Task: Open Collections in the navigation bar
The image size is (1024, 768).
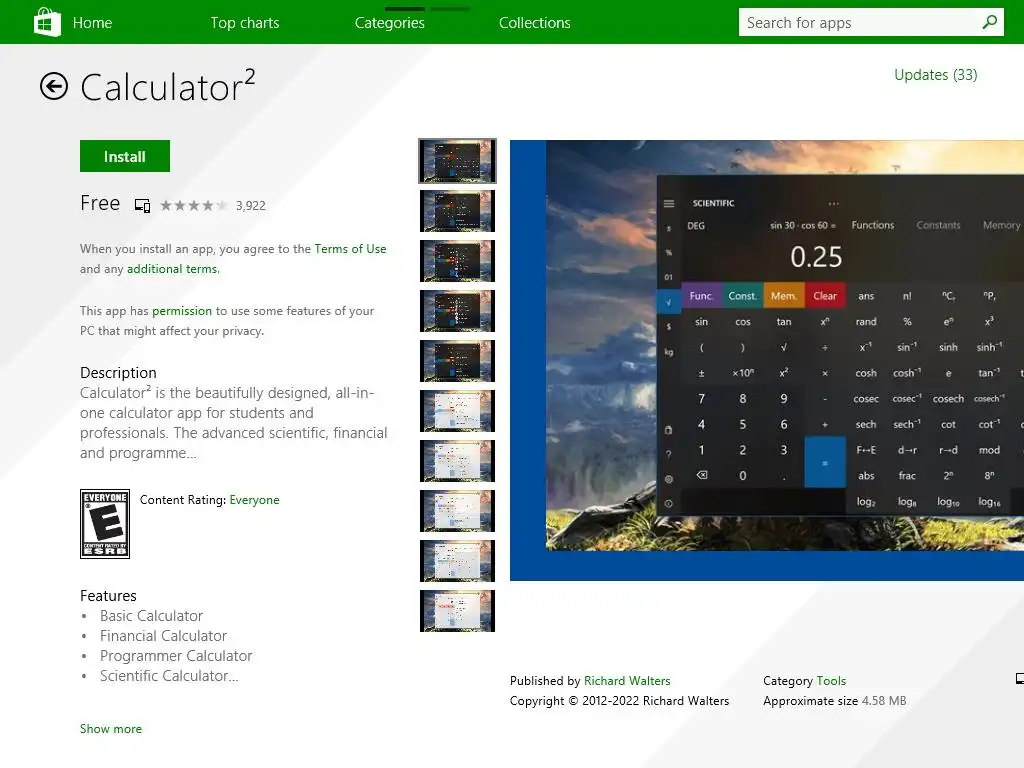Action: pyautogui.click(x=535, y=23)
